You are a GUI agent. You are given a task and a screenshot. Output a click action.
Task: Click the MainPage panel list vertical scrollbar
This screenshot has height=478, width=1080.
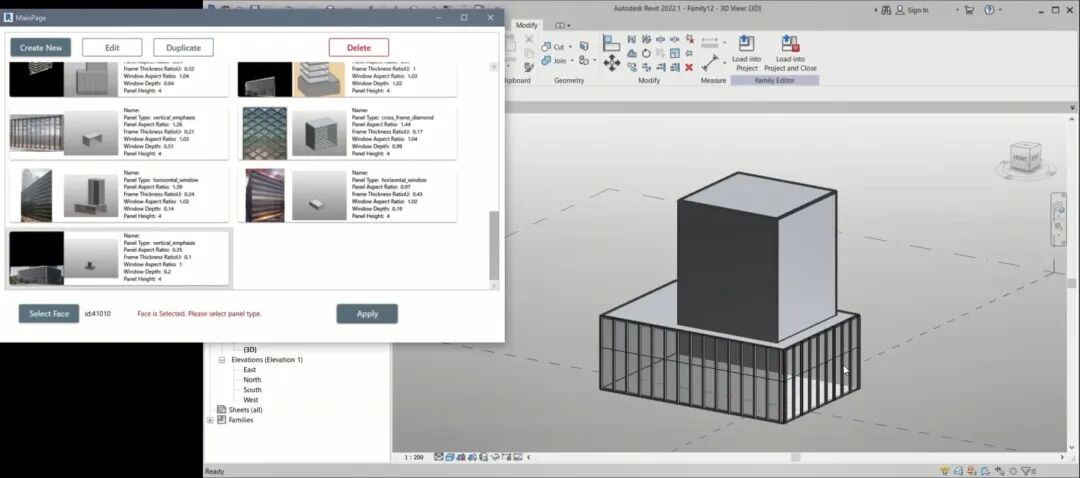click(493, 245)
